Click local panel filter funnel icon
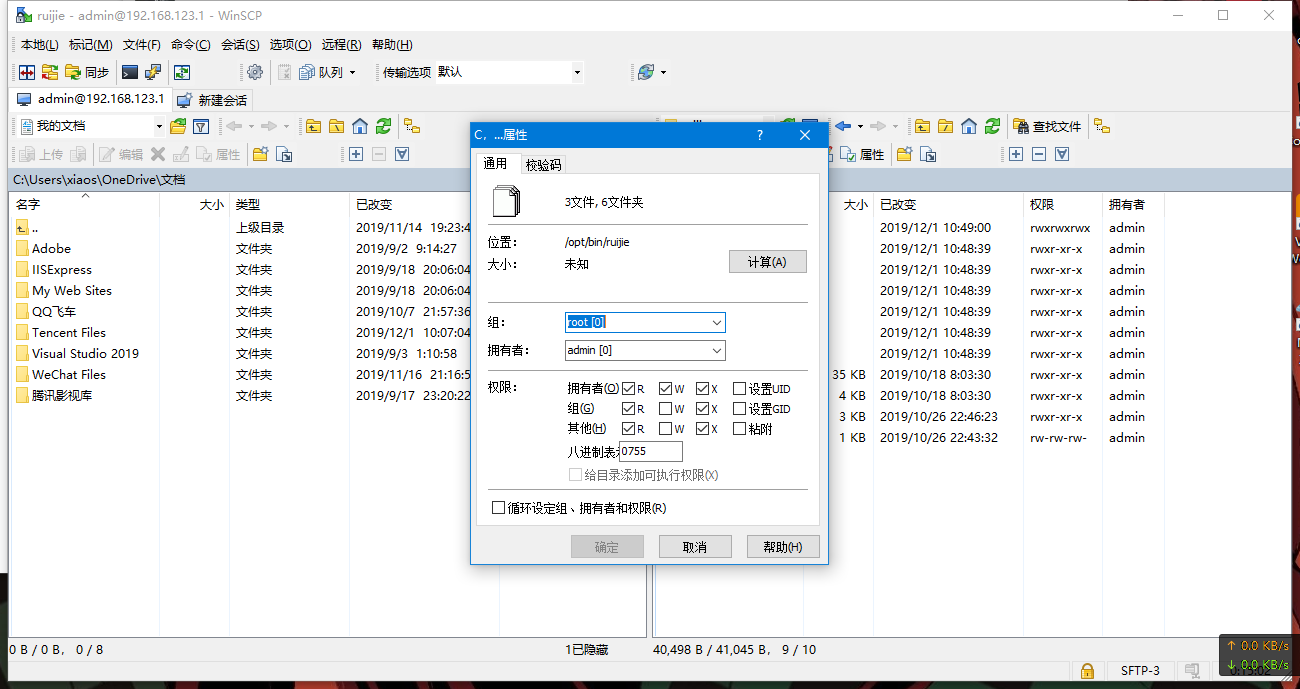 pyautogui.click(x=201, y=126)
